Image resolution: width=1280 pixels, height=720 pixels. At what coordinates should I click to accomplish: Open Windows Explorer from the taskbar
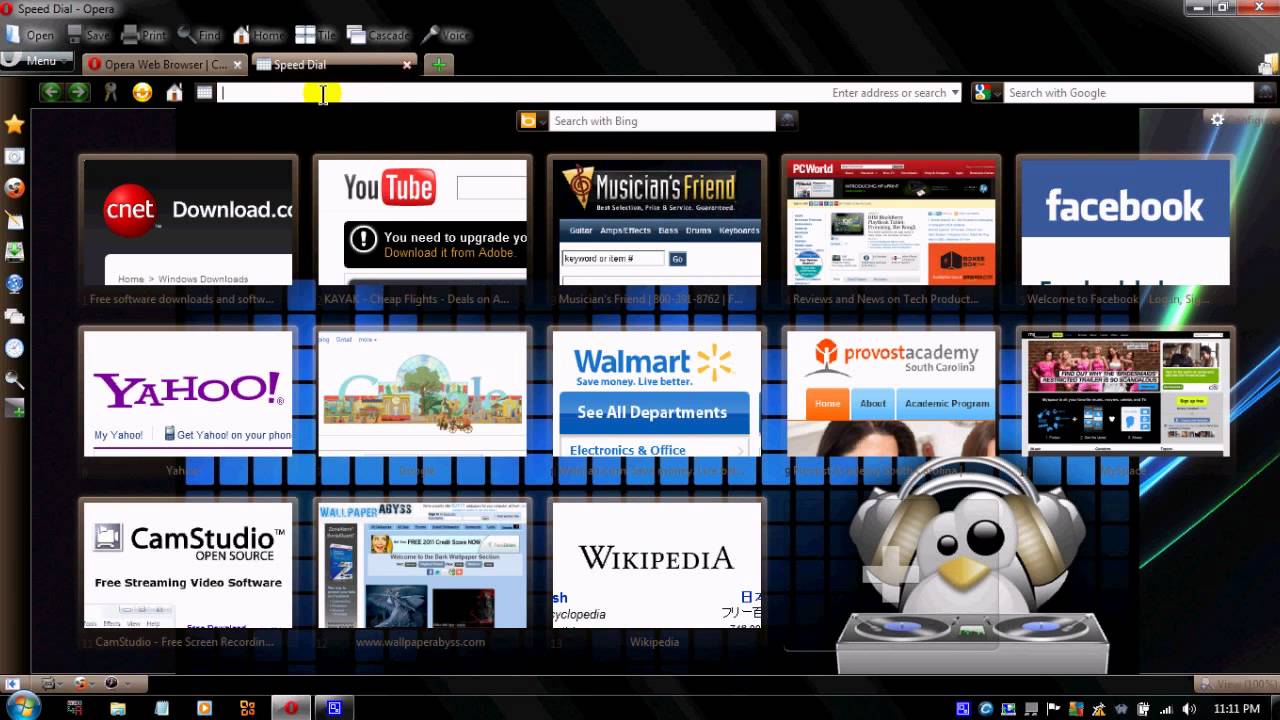118,708
